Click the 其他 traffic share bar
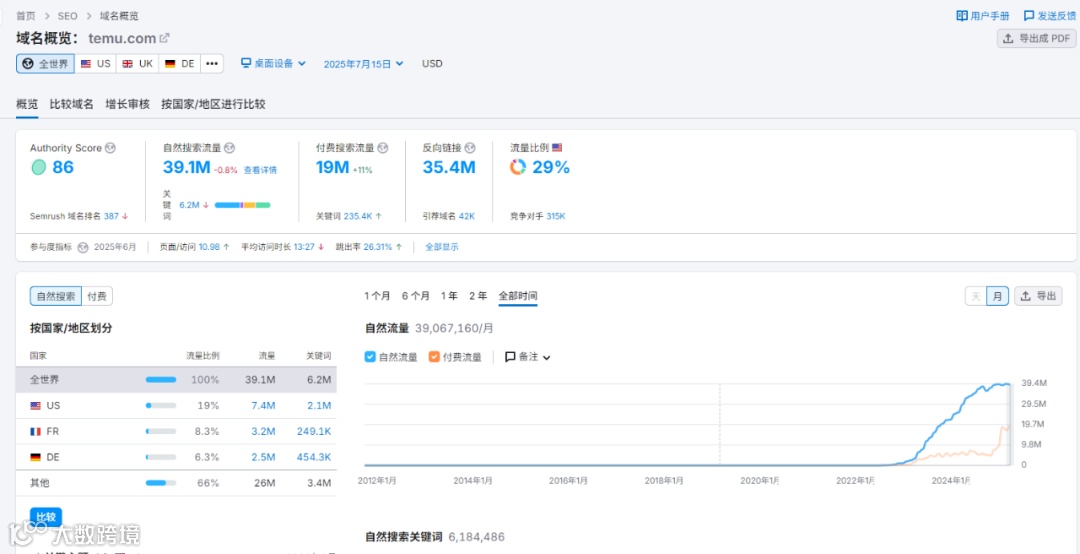Viewport: 1080px width, 554px height. (x=160, y=484)
